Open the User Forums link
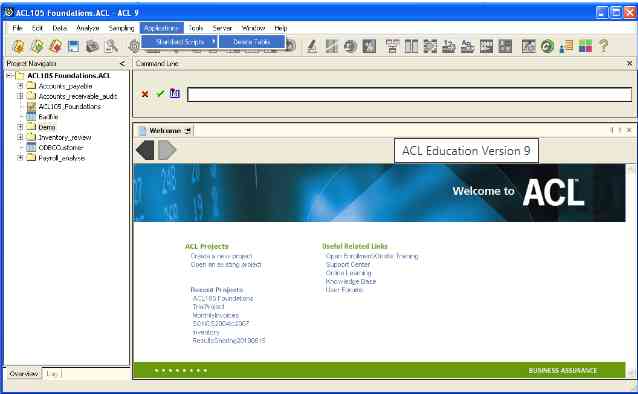The image size is (638, 394). [344, 290]
